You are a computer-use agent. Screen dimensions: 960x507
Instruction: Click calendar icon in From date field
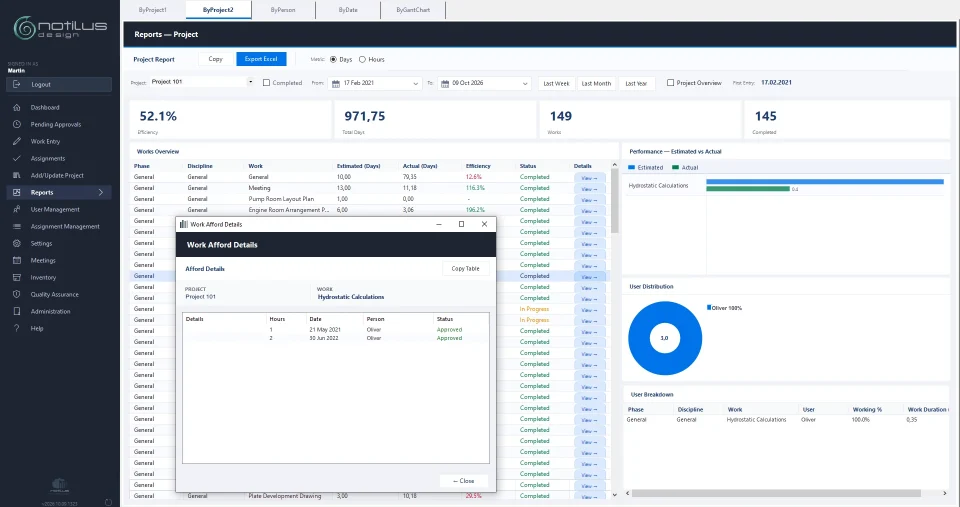pyautogui.click(x=336, y=83)
